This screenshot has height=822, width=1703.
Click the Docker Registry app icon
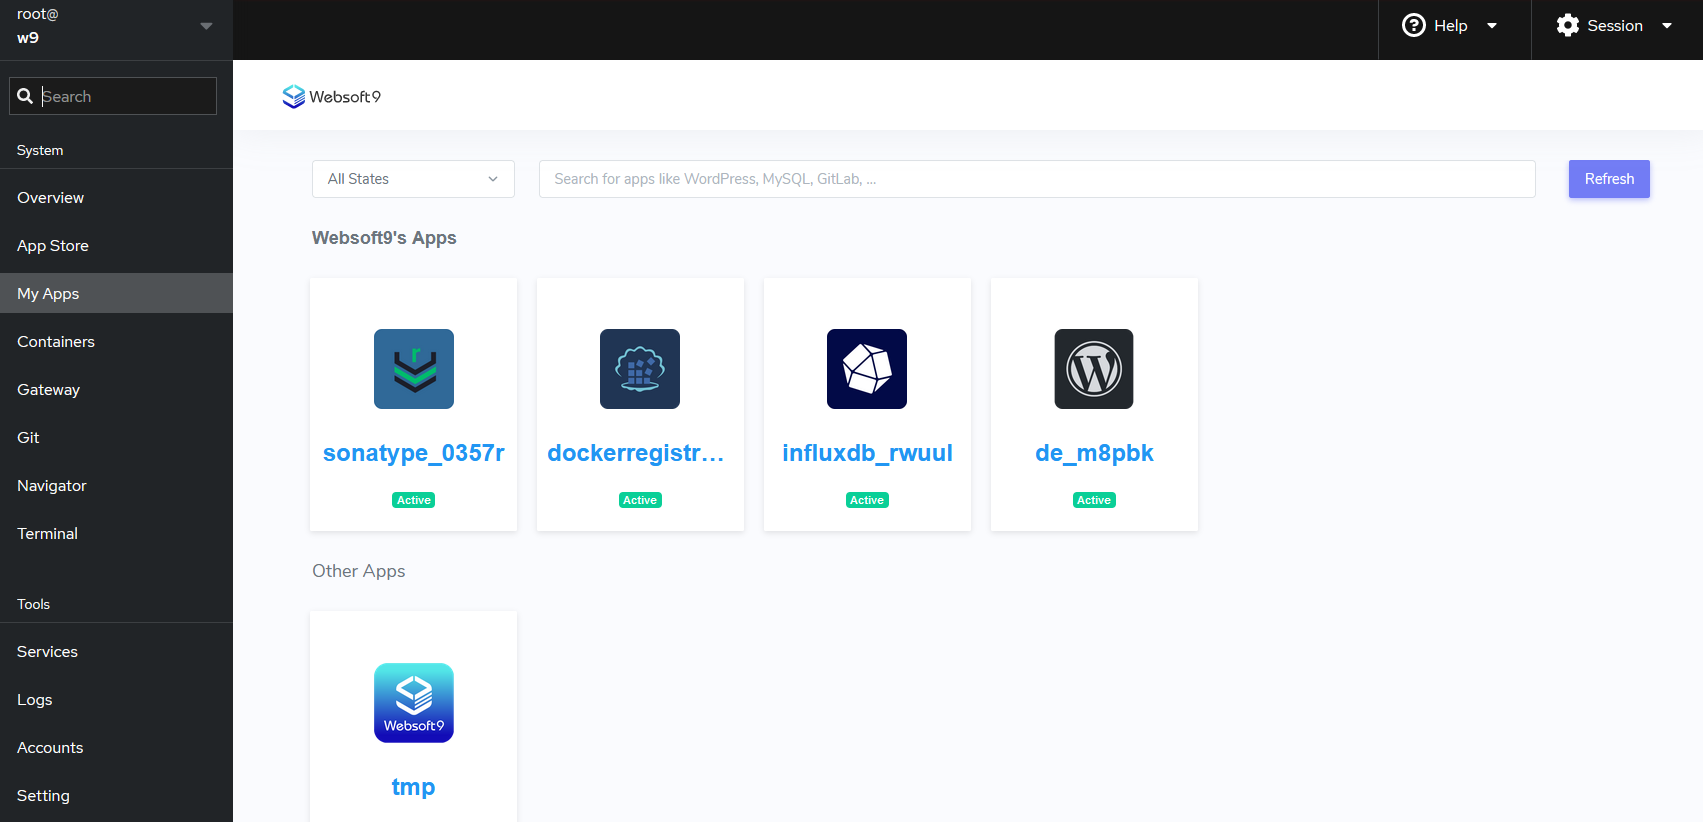click(640, 369)
